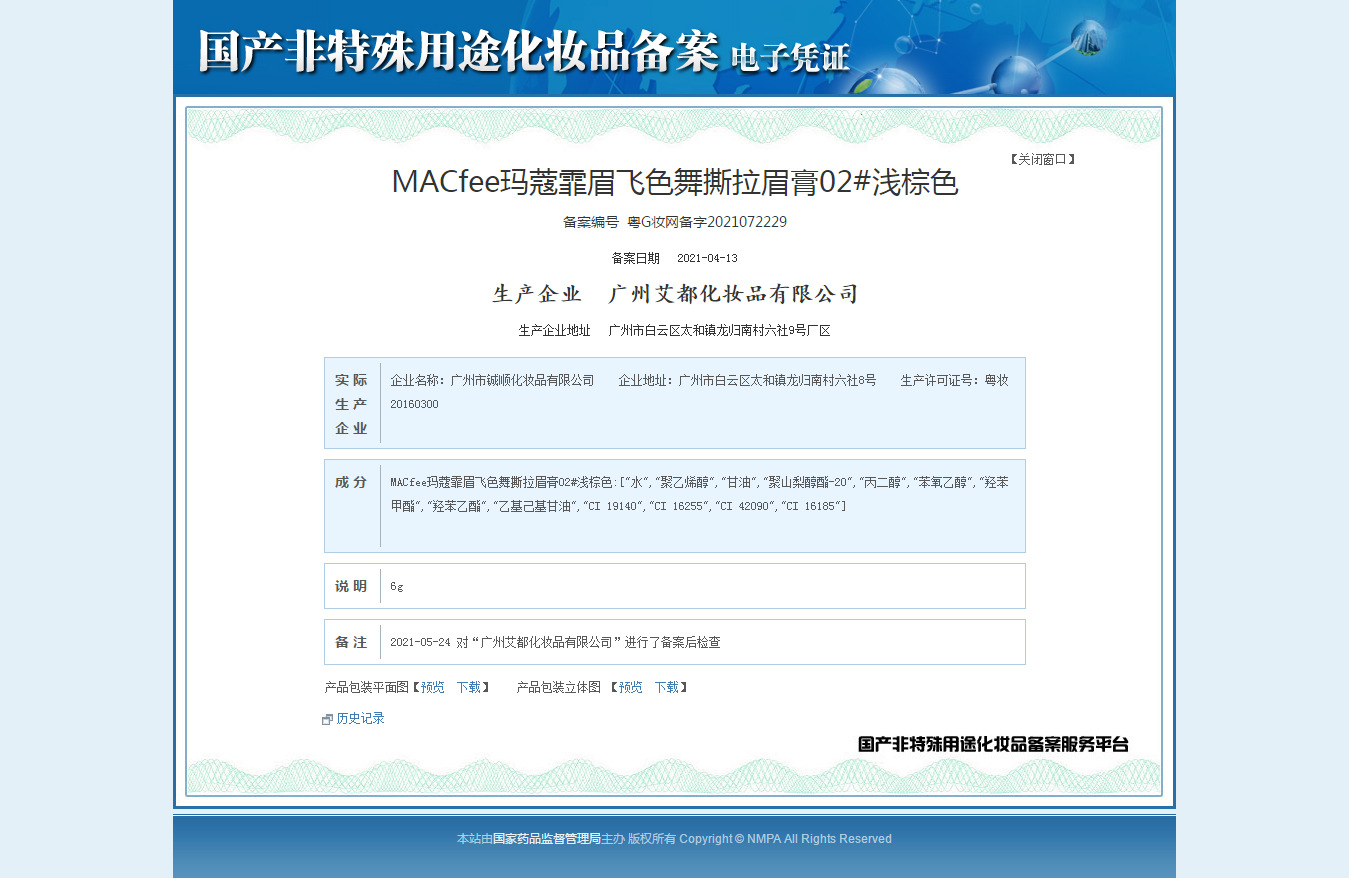
Task: Select the product title MACfee玛蔻霏眉飞色舞撕拉眉膏02#浅棕色
Action: pyautogui.click(x=675, y=183)
